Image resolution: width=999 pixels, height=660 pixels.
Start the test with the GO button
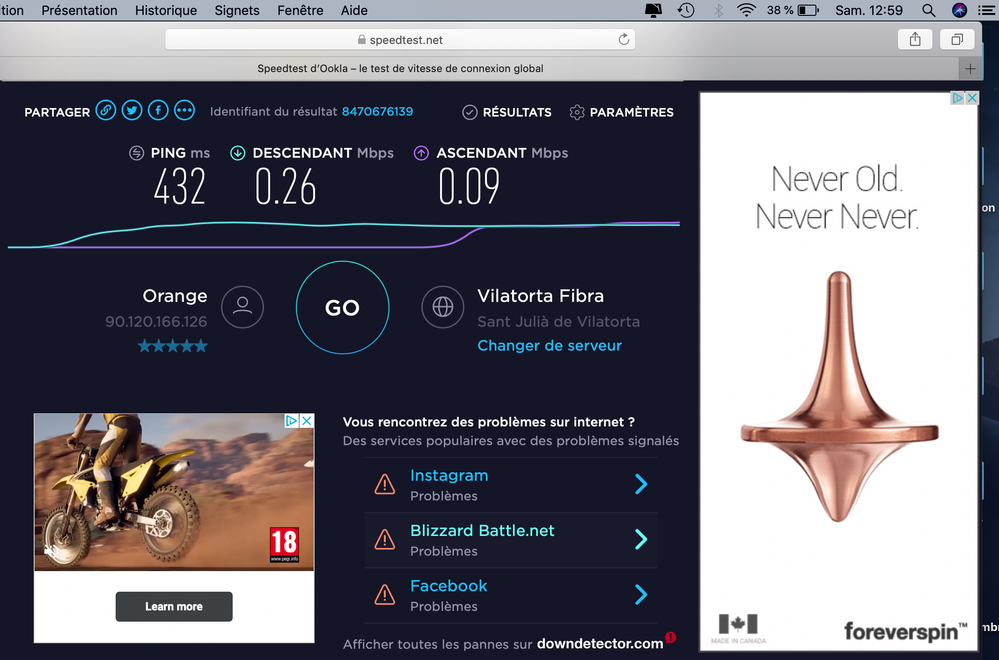pyautogui.click(x=343, y=308)
